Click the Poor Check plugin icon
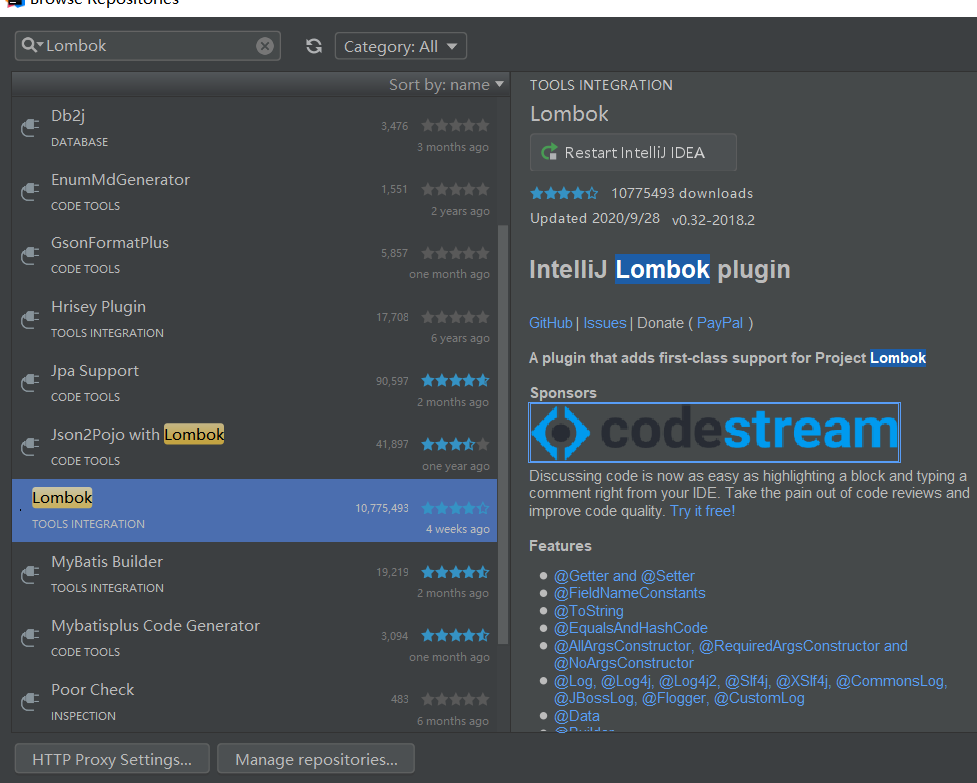Screen dimensions: 977x783 (x=30, y=702)
